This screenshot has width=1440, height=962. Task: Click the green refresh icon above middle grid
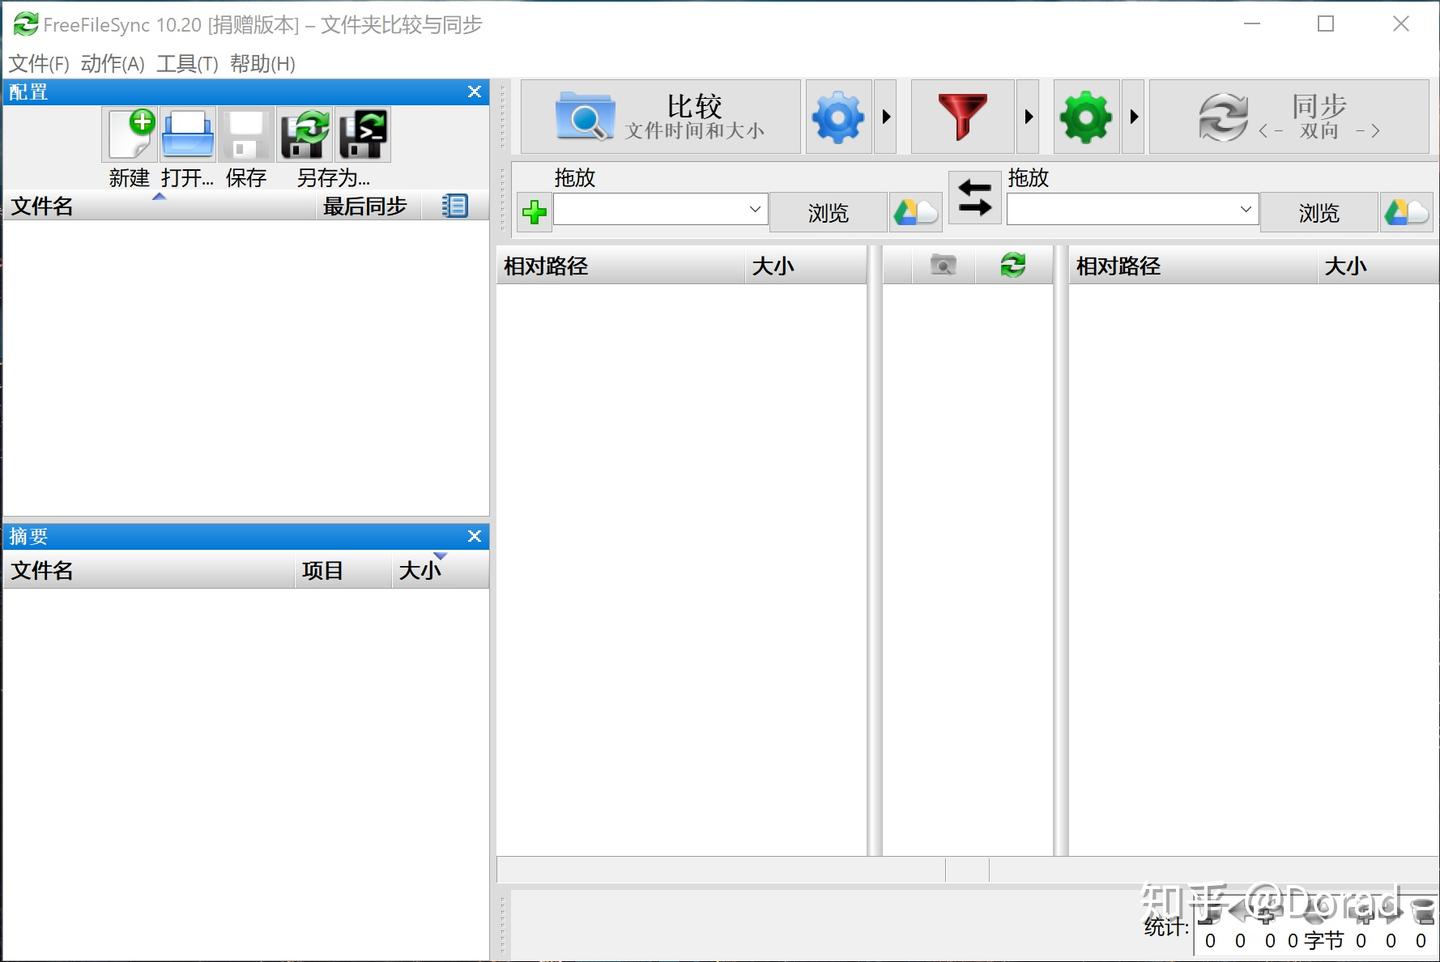point(1014,264)
